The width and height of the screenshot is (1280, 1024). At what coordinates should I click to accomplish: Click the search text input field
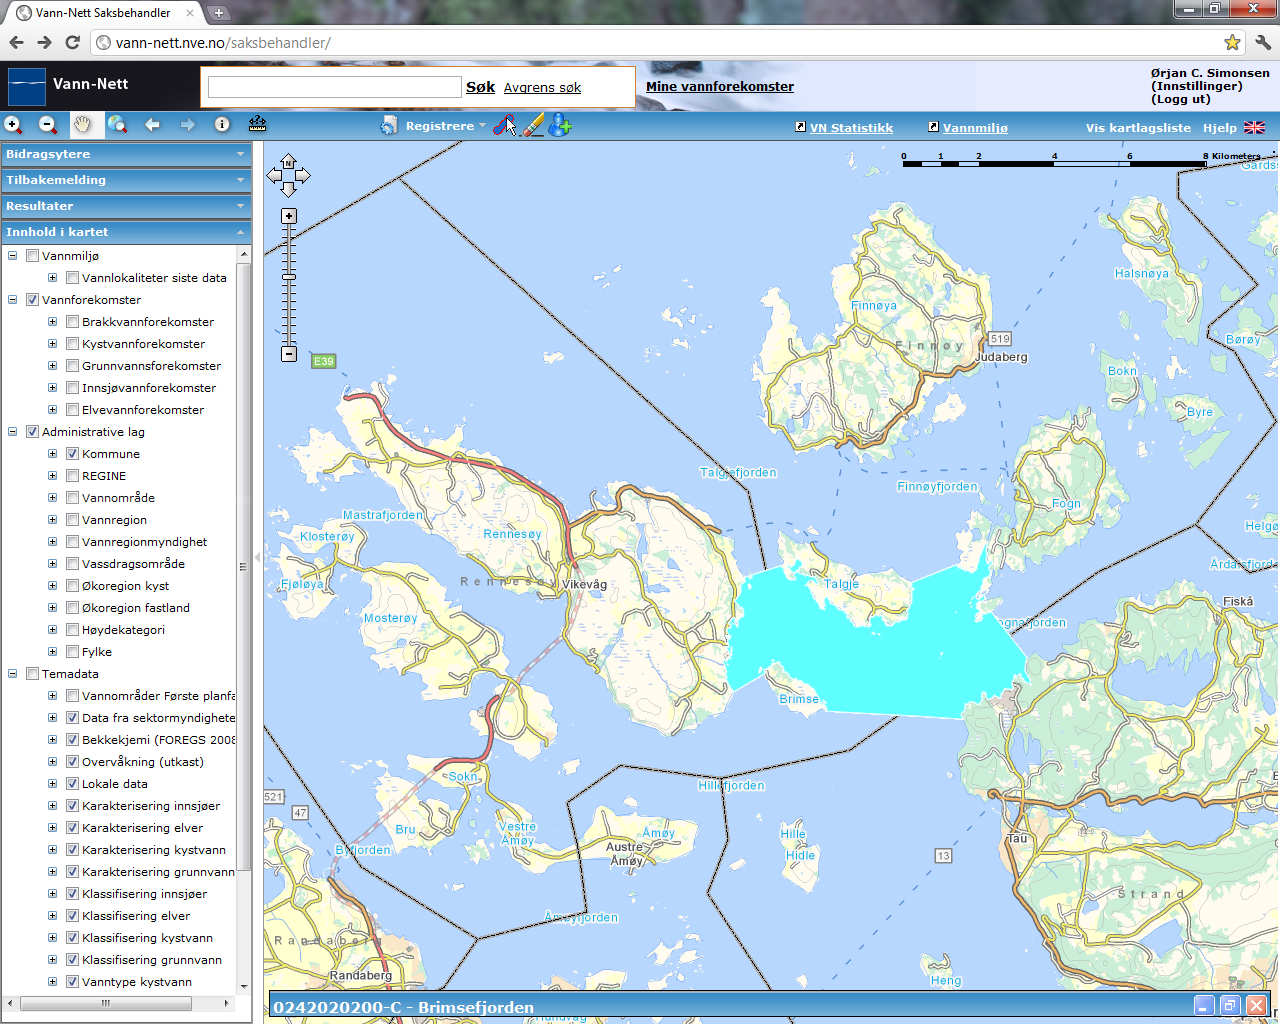[334, 87]
